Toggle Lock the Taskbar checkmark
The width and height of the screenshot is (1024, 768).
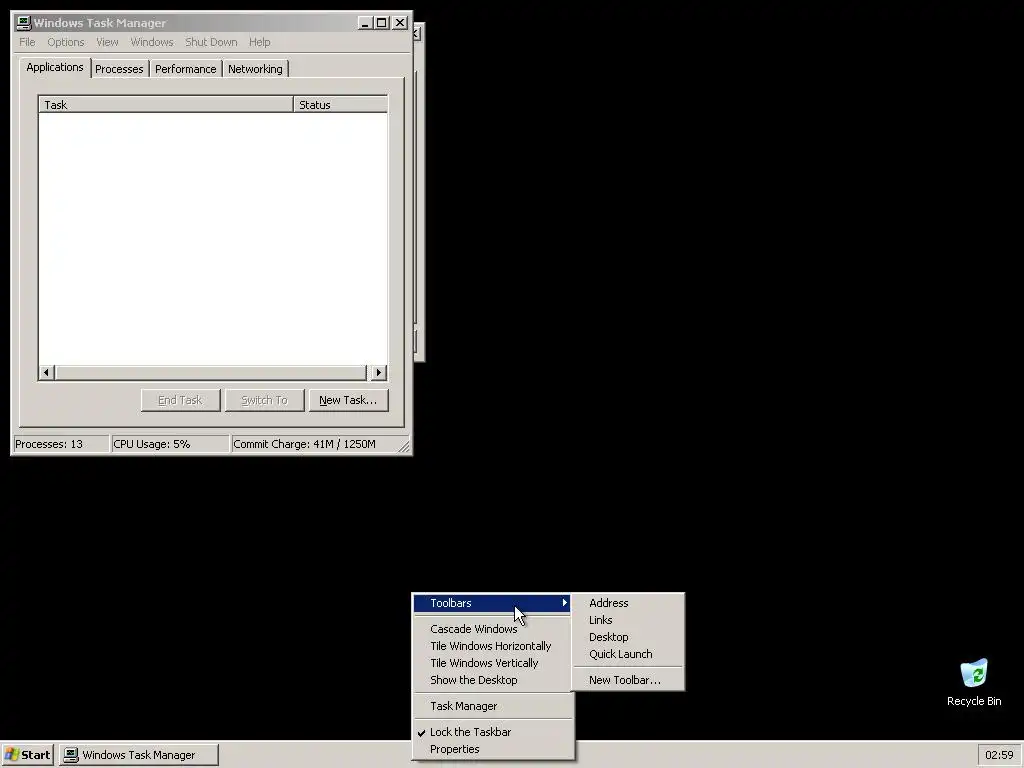pos(494,732)
